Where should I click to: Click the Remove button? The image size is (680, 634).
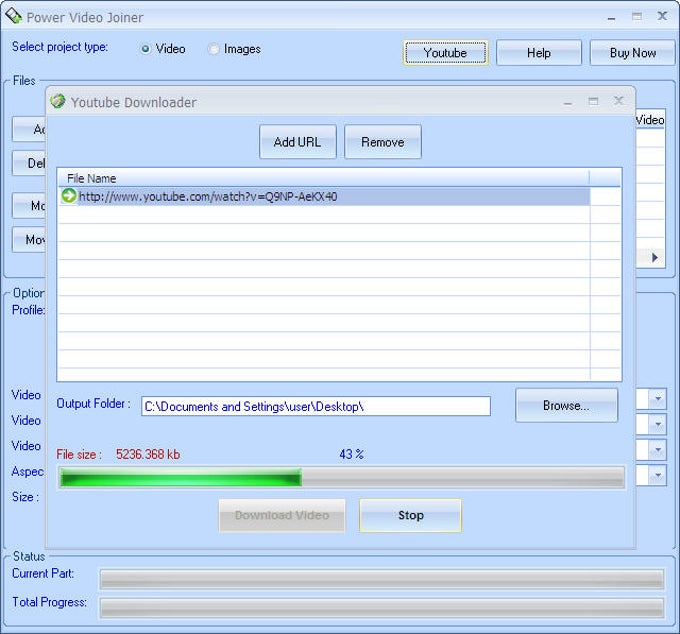pos(382,142)
